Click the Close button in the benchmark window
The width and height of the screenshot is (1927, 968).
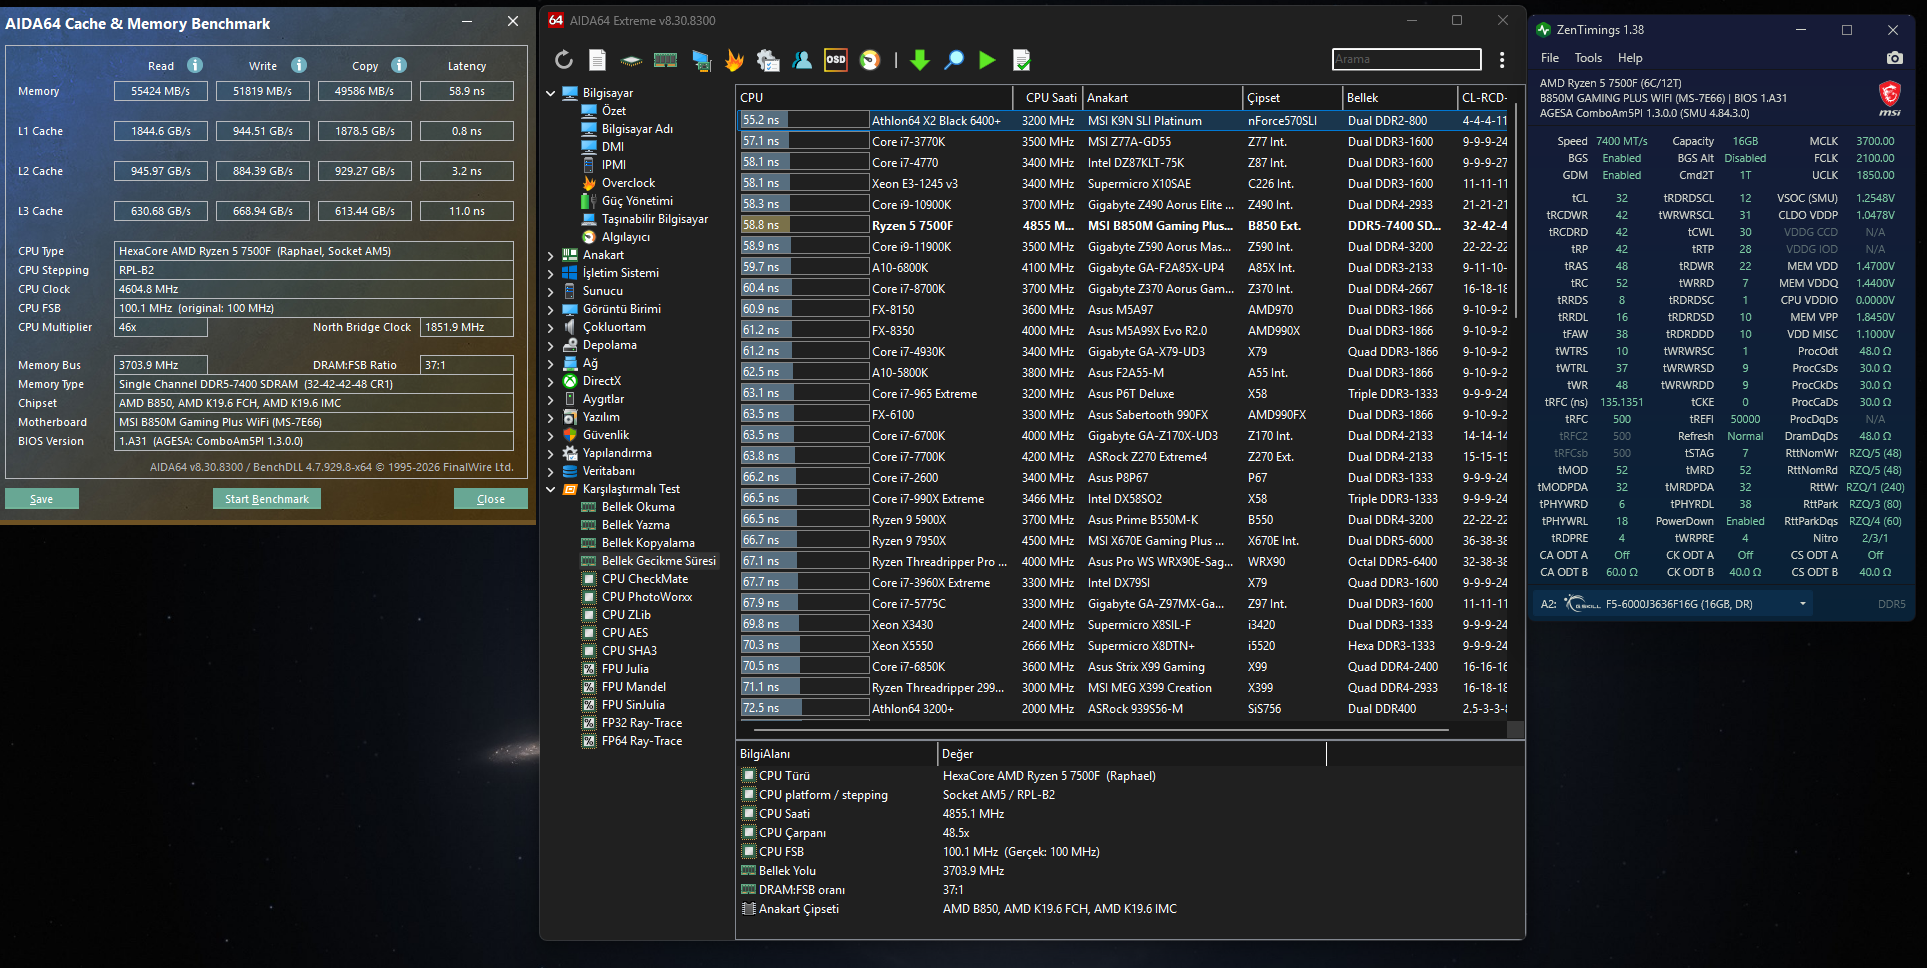click(491, 499)
